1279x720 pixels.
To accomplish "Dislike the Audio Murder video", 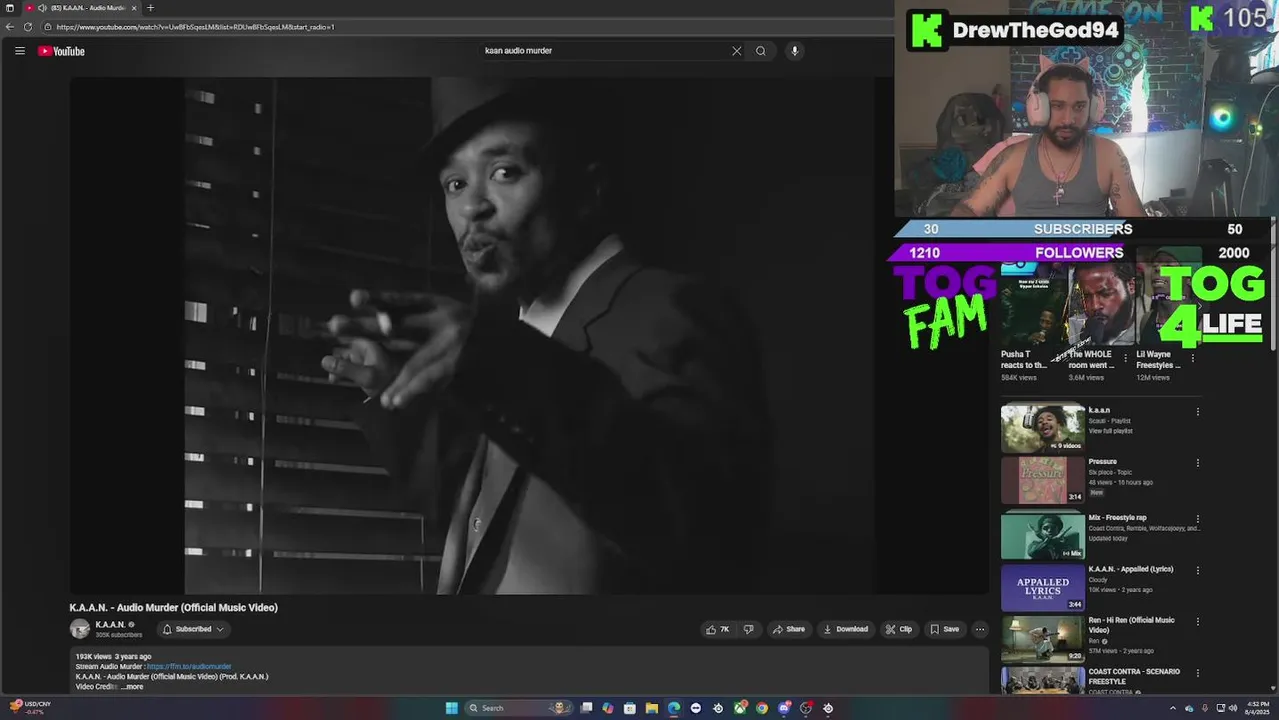I will [748, 629].
